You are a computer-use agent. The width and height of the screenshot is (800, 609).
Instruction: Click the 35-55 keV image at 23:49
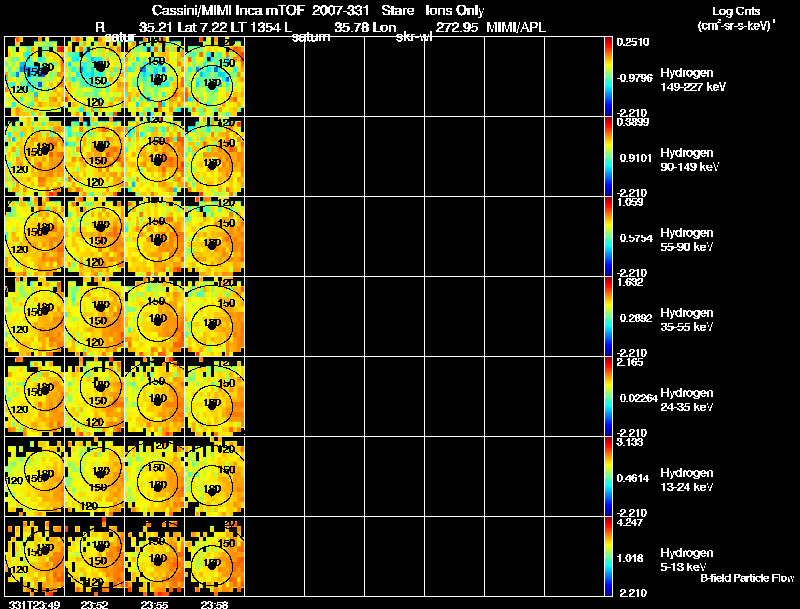click(x=35, y=317)
